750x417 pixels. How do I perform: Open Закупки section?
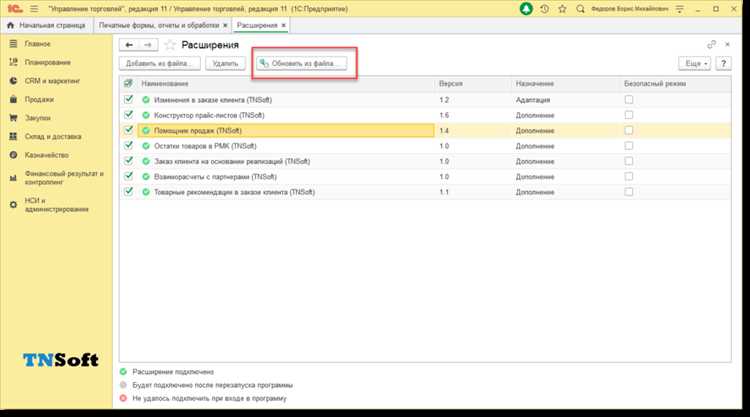[38, 118]
